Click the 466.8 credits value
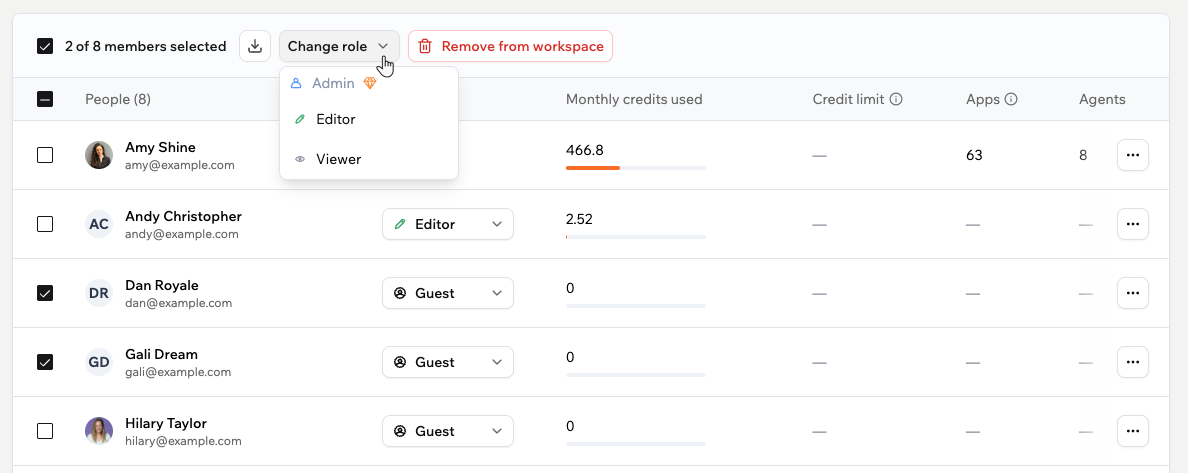 (585, 150)
